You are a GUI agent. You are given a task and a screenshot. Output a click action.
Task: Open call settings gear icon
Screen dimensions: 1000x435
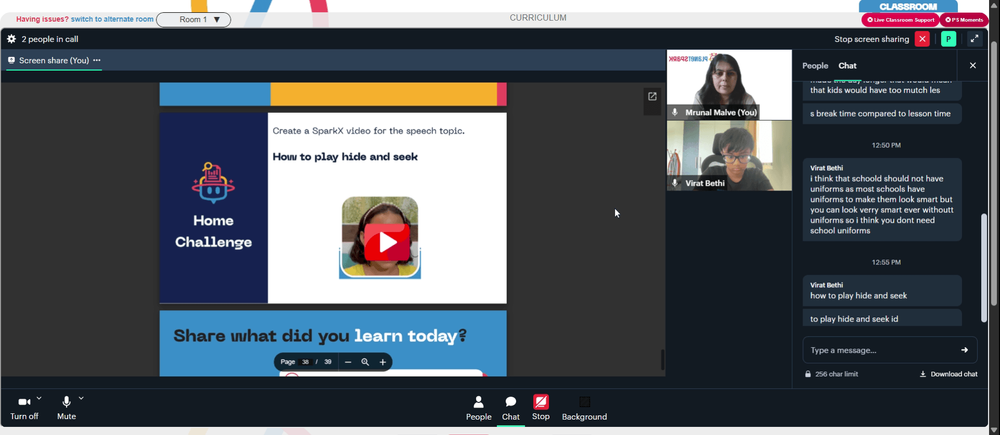tap(11, 39)
